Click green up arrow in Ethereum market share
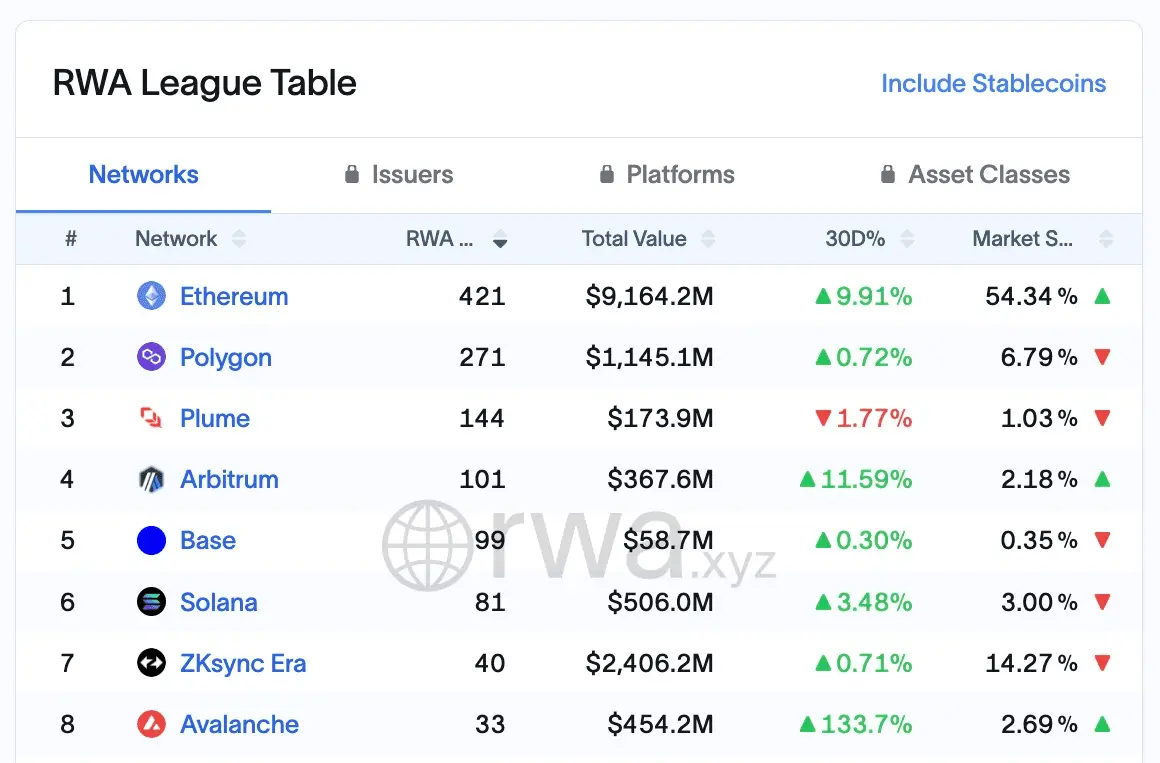Image resolution: width=1160 pixels, height=763 pixels. (x=1102, y=296)
